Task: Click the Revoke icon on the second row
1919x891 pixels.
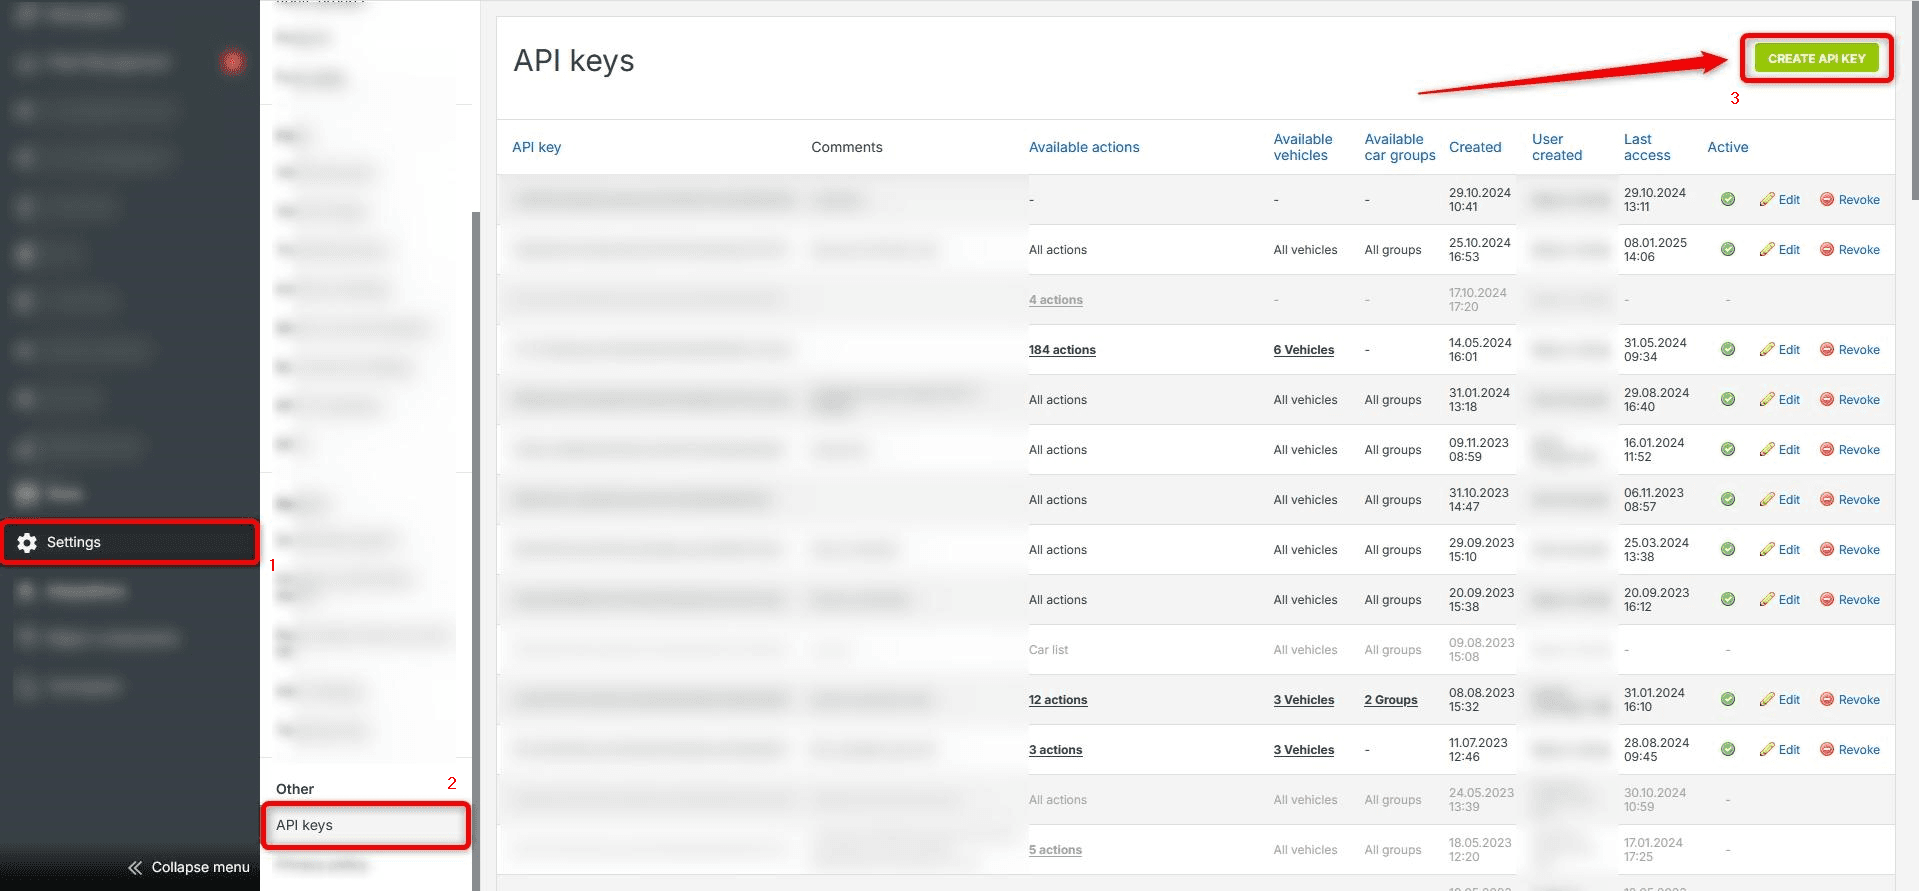Action: tap(1826, 249)
